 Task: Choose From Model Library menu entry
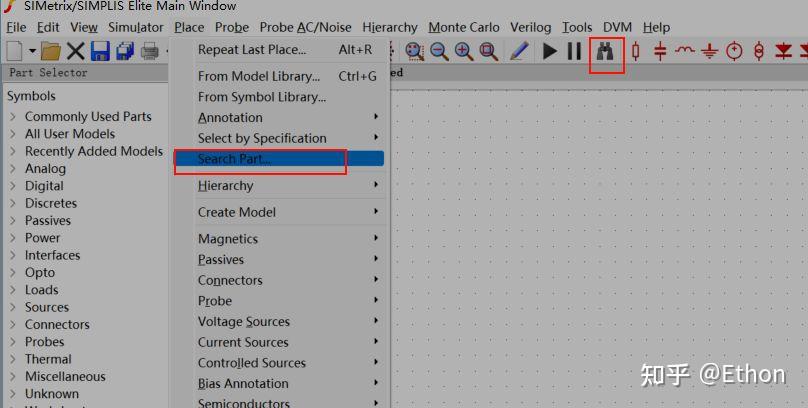(279, 76)
